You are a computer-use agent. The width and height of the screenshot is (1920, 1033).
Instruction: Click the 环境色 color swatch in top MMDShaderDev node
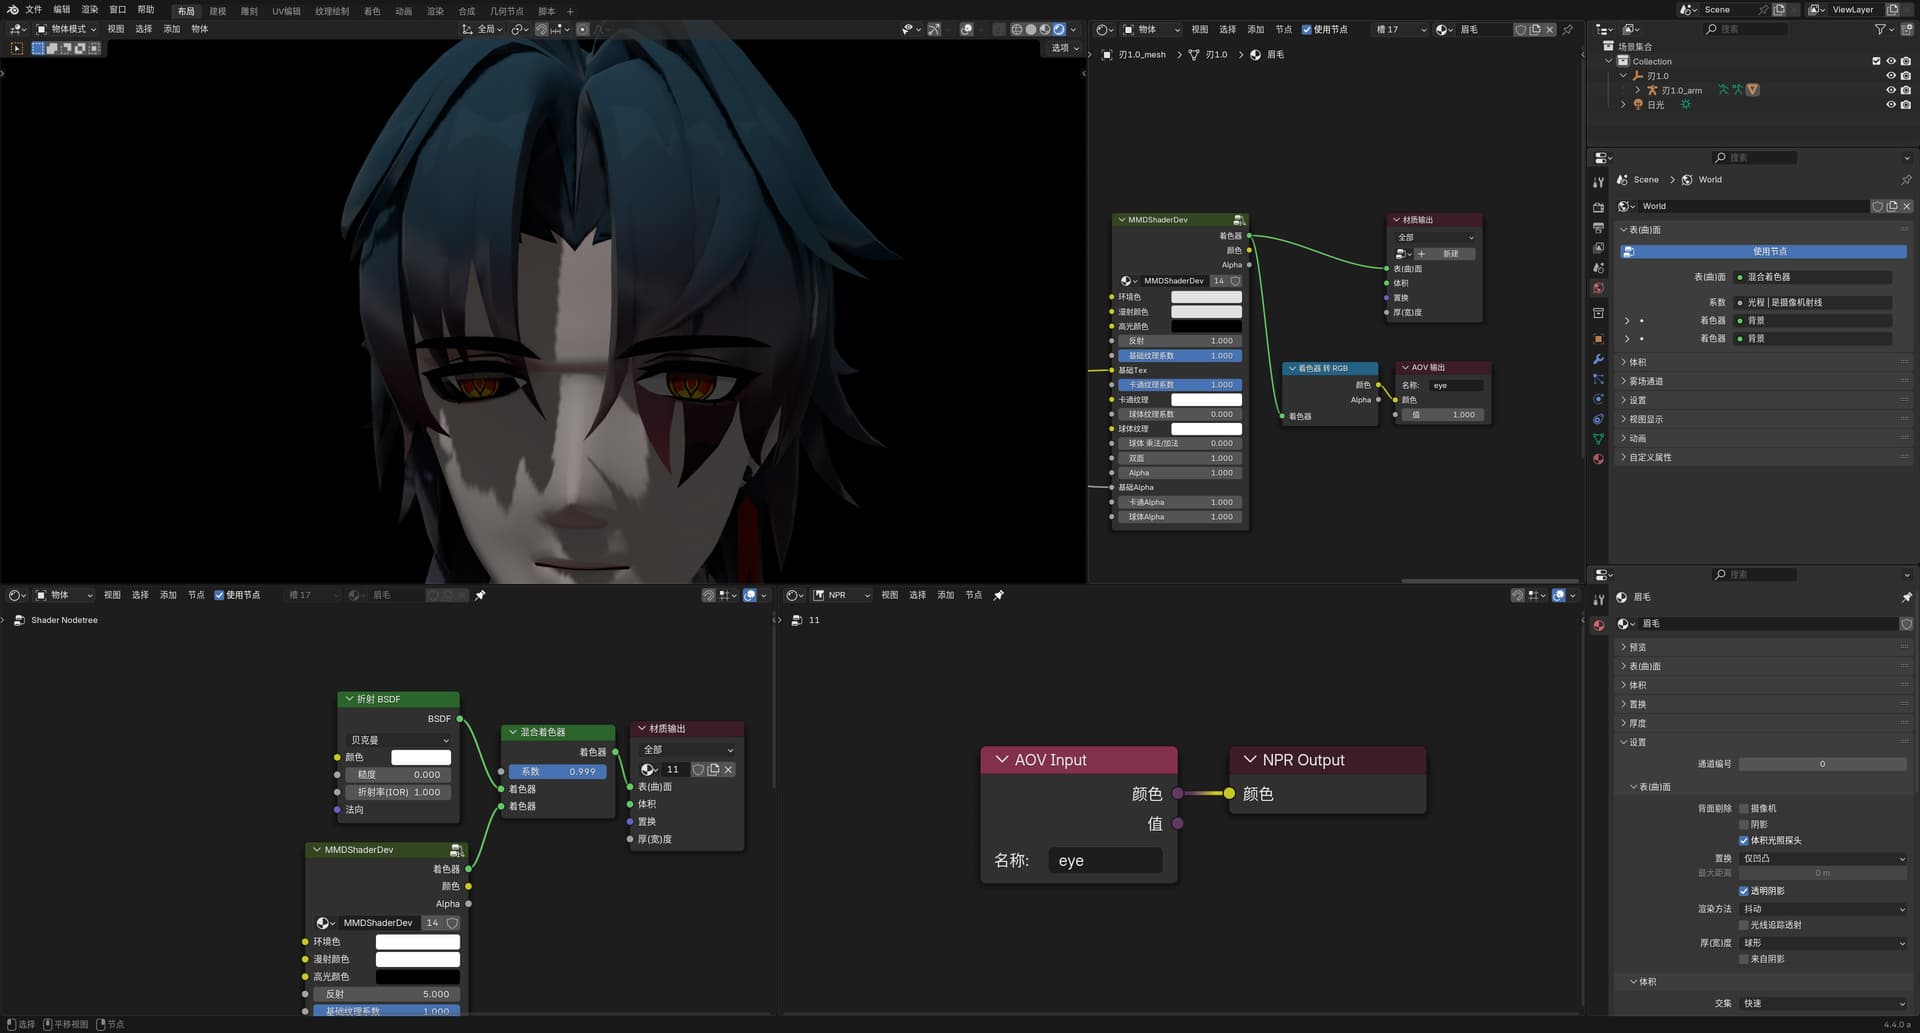click(x=1206, y=297)
